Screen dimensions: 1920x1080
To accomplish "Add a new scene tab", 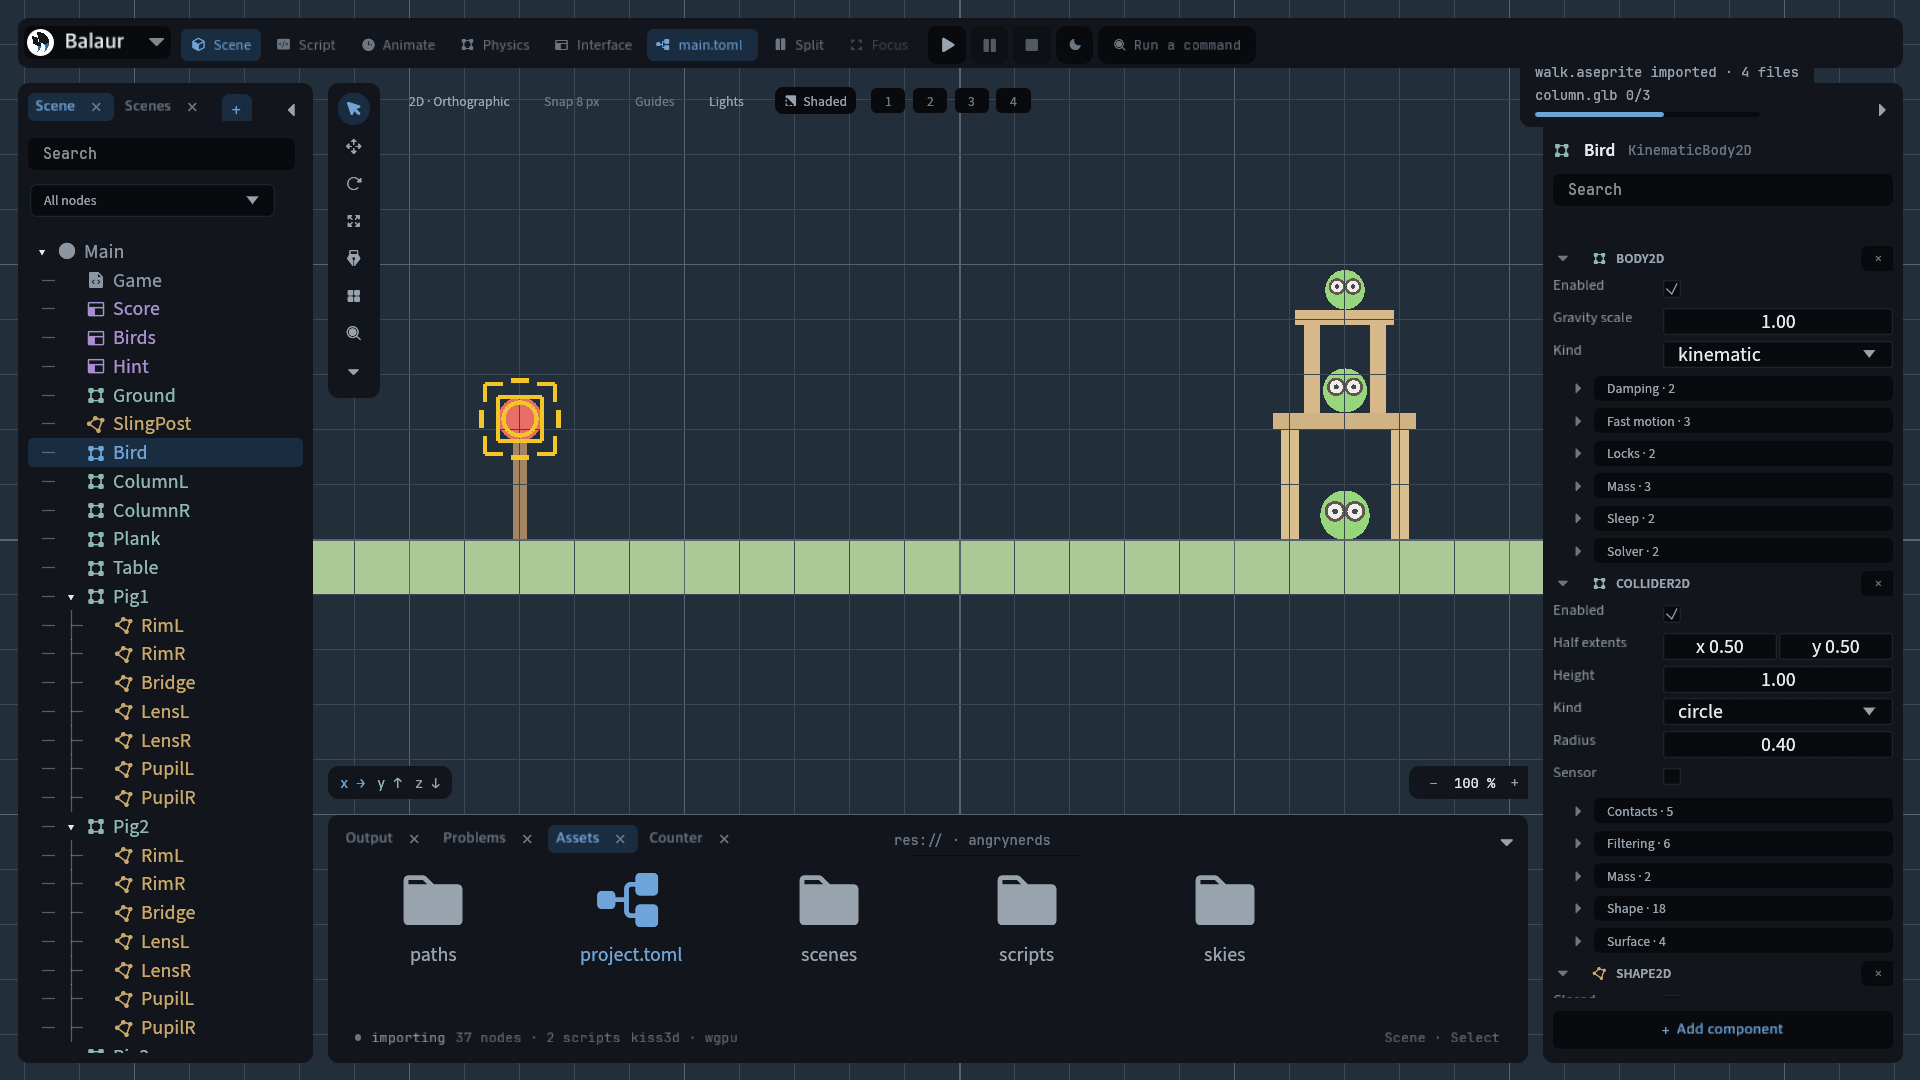I will point(236,109).
